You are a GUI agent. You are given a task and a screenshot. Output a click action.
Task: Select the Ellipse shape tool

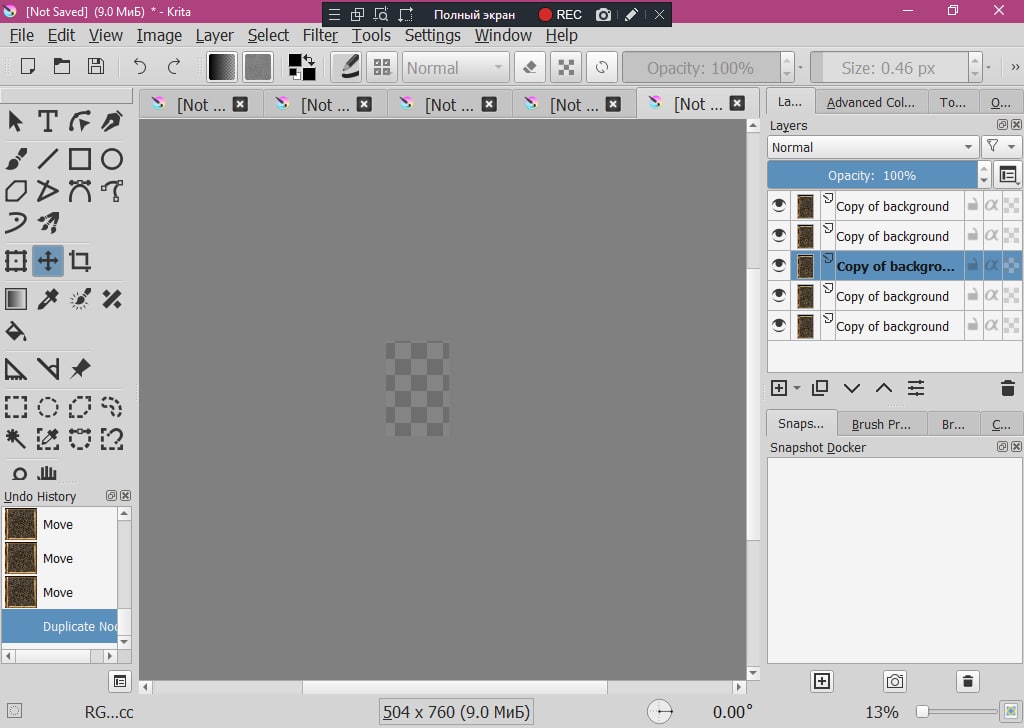112,159
